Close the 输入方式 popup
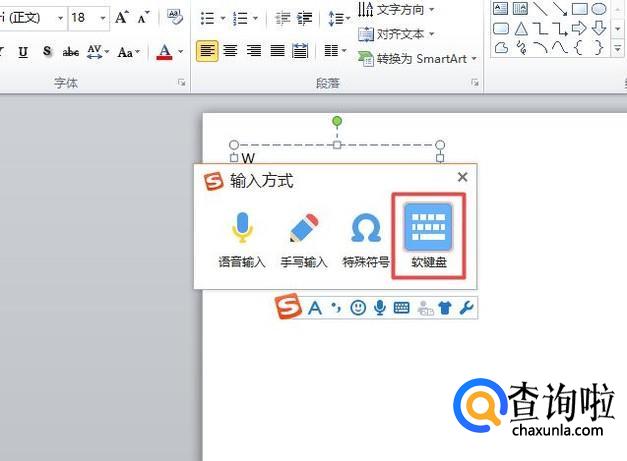 coord(462,177)
